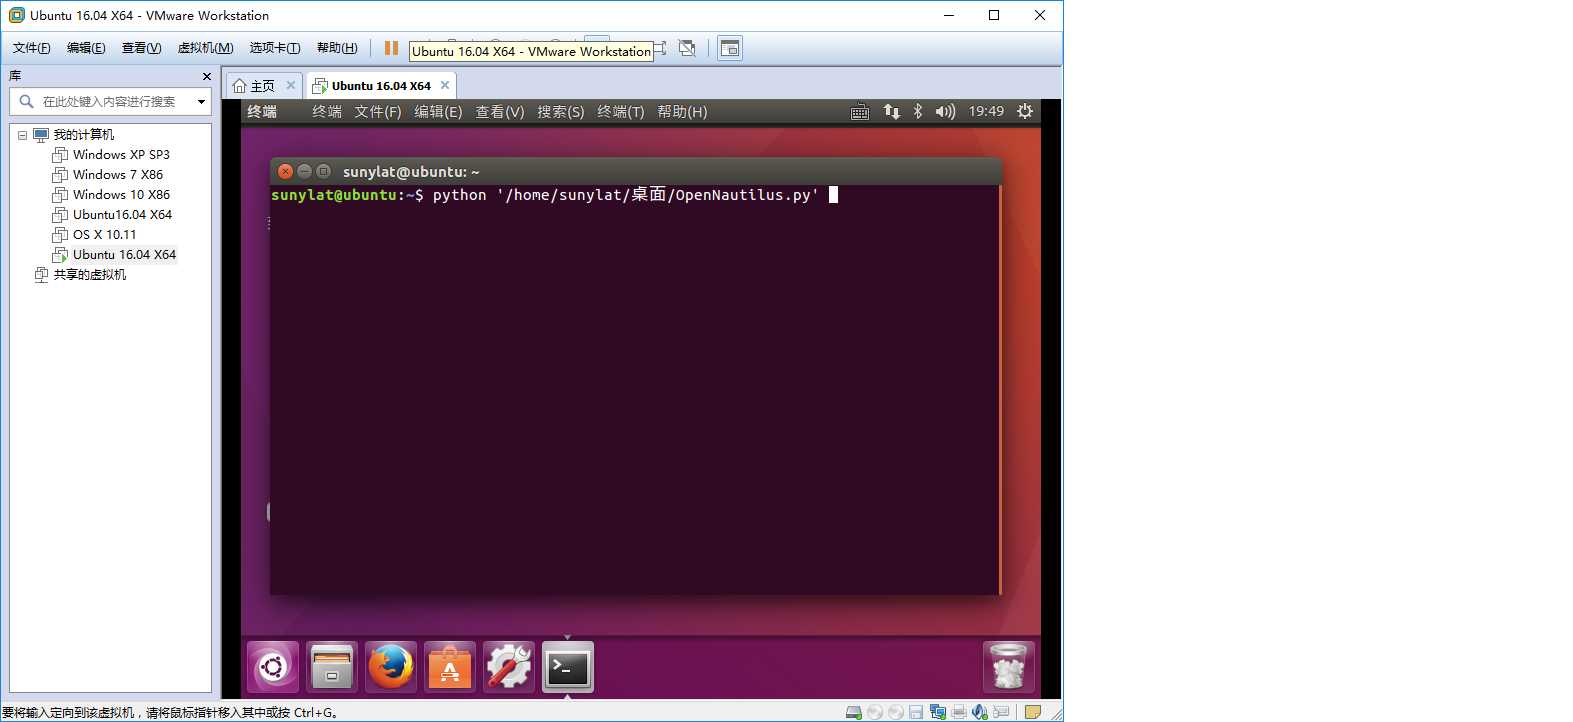Click the hard disk device status icon

(x=854, y=712)
